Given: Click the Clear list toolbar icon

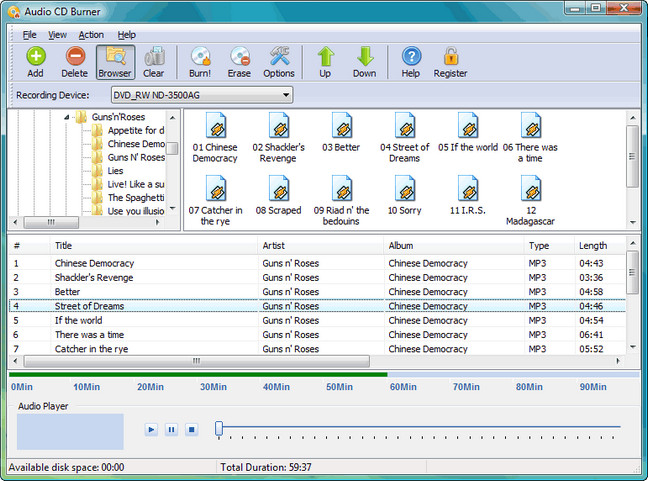Looking at the screenshot, I should click(x=154, y=57).
